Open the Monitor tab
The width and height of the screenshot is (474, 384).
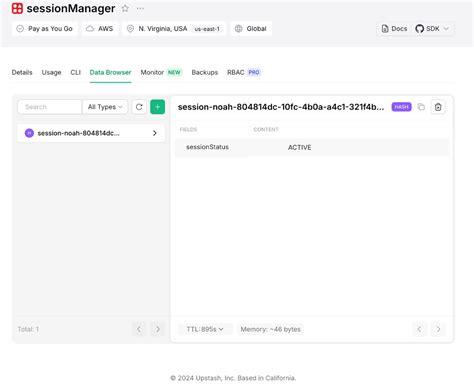click(x=161, y=72)
